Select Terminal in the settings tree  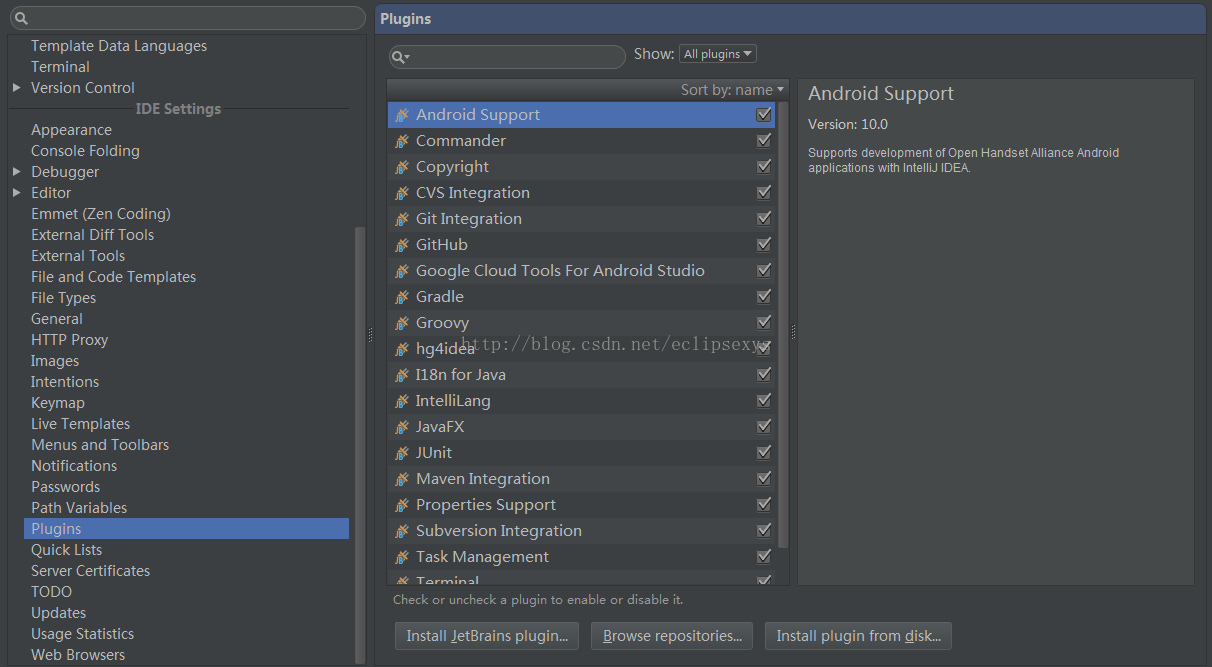tap(60, 67)
